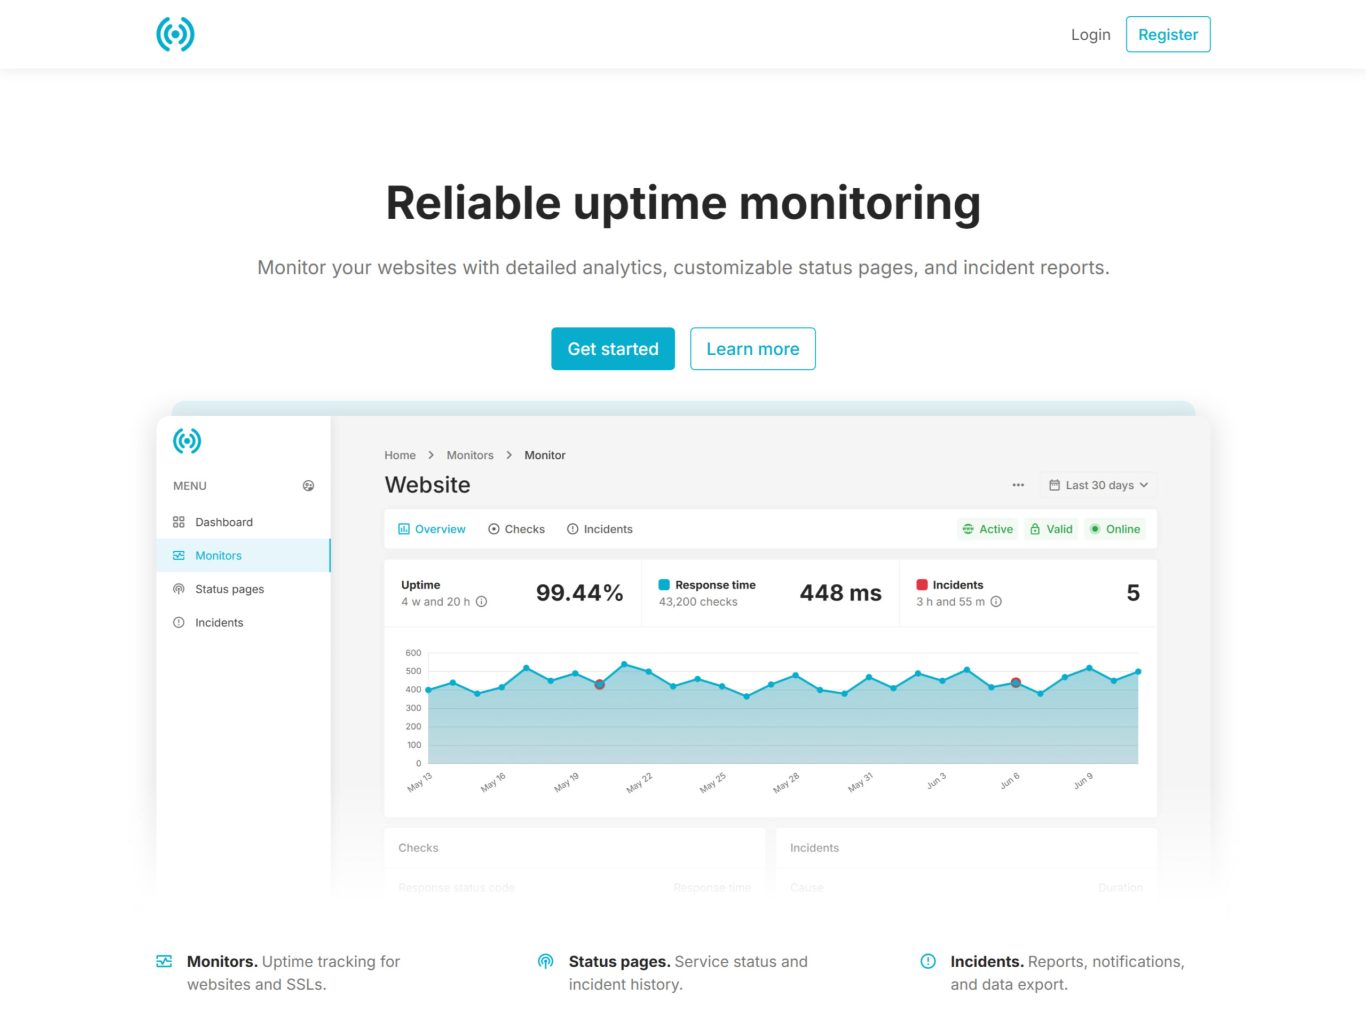Open Dashboard from the sidebar menu
The height and width of the screenshot is (1024, 1366).
click(x=224, y=522)
